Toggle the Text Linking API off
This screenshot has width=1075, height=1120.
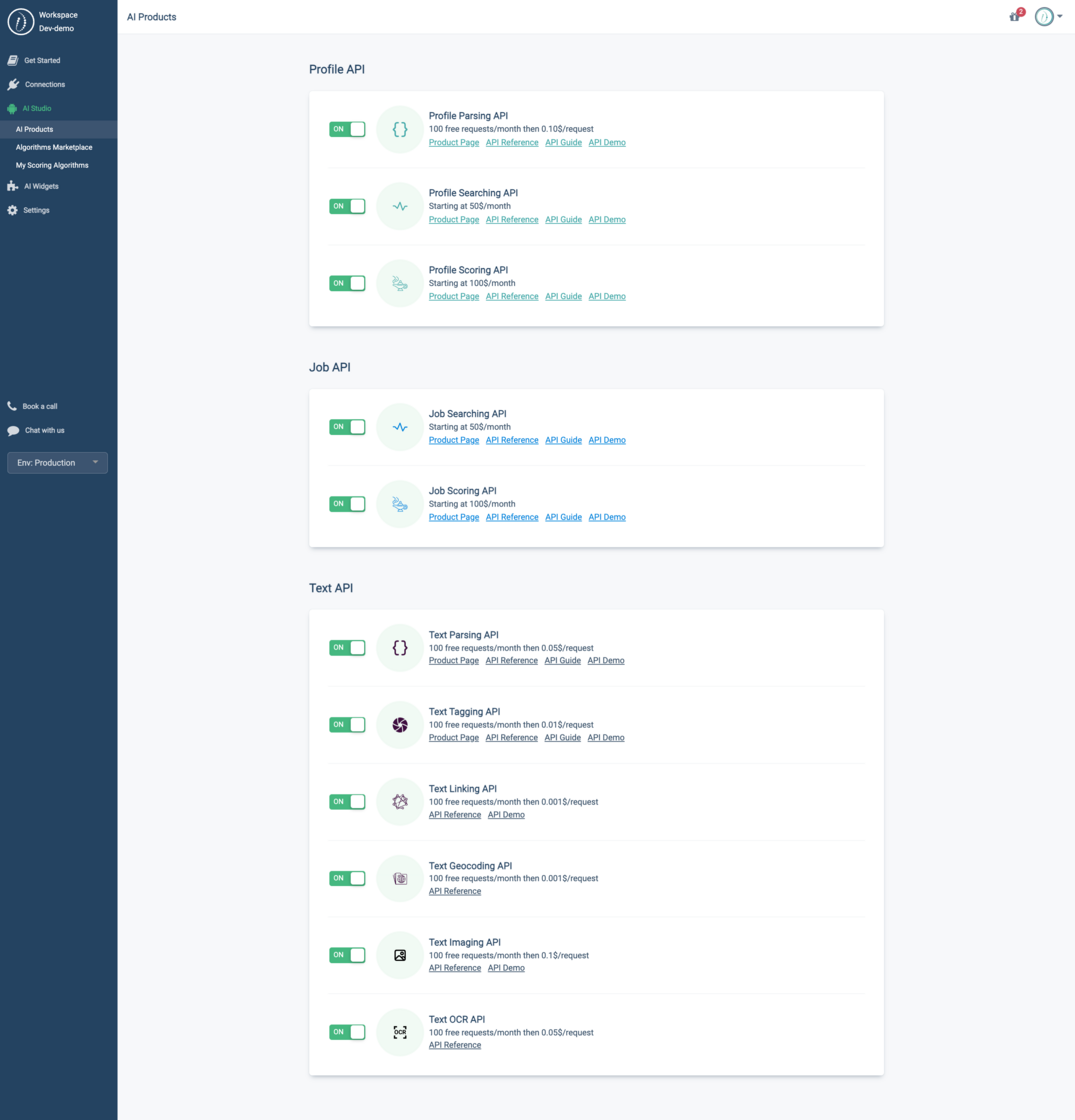point(347,801)
